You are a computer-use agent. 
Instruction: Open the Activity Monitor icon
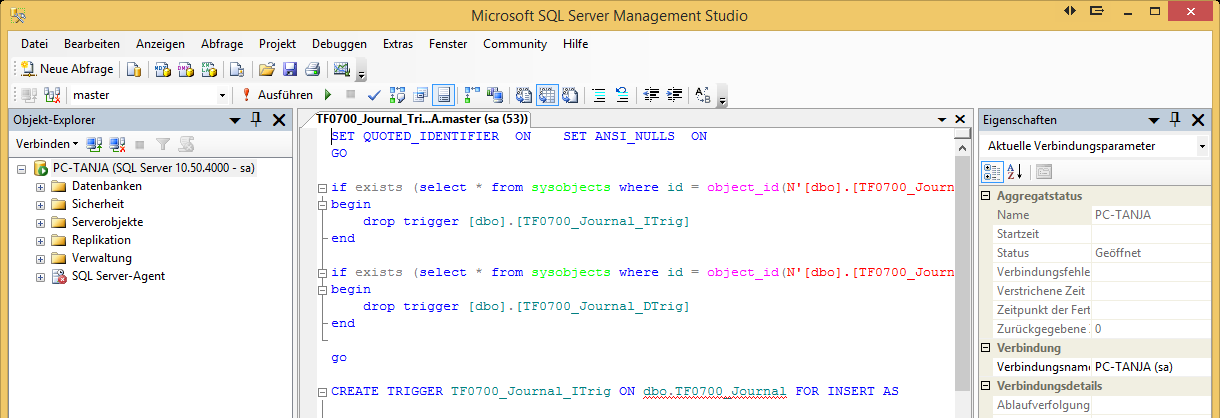342,69
